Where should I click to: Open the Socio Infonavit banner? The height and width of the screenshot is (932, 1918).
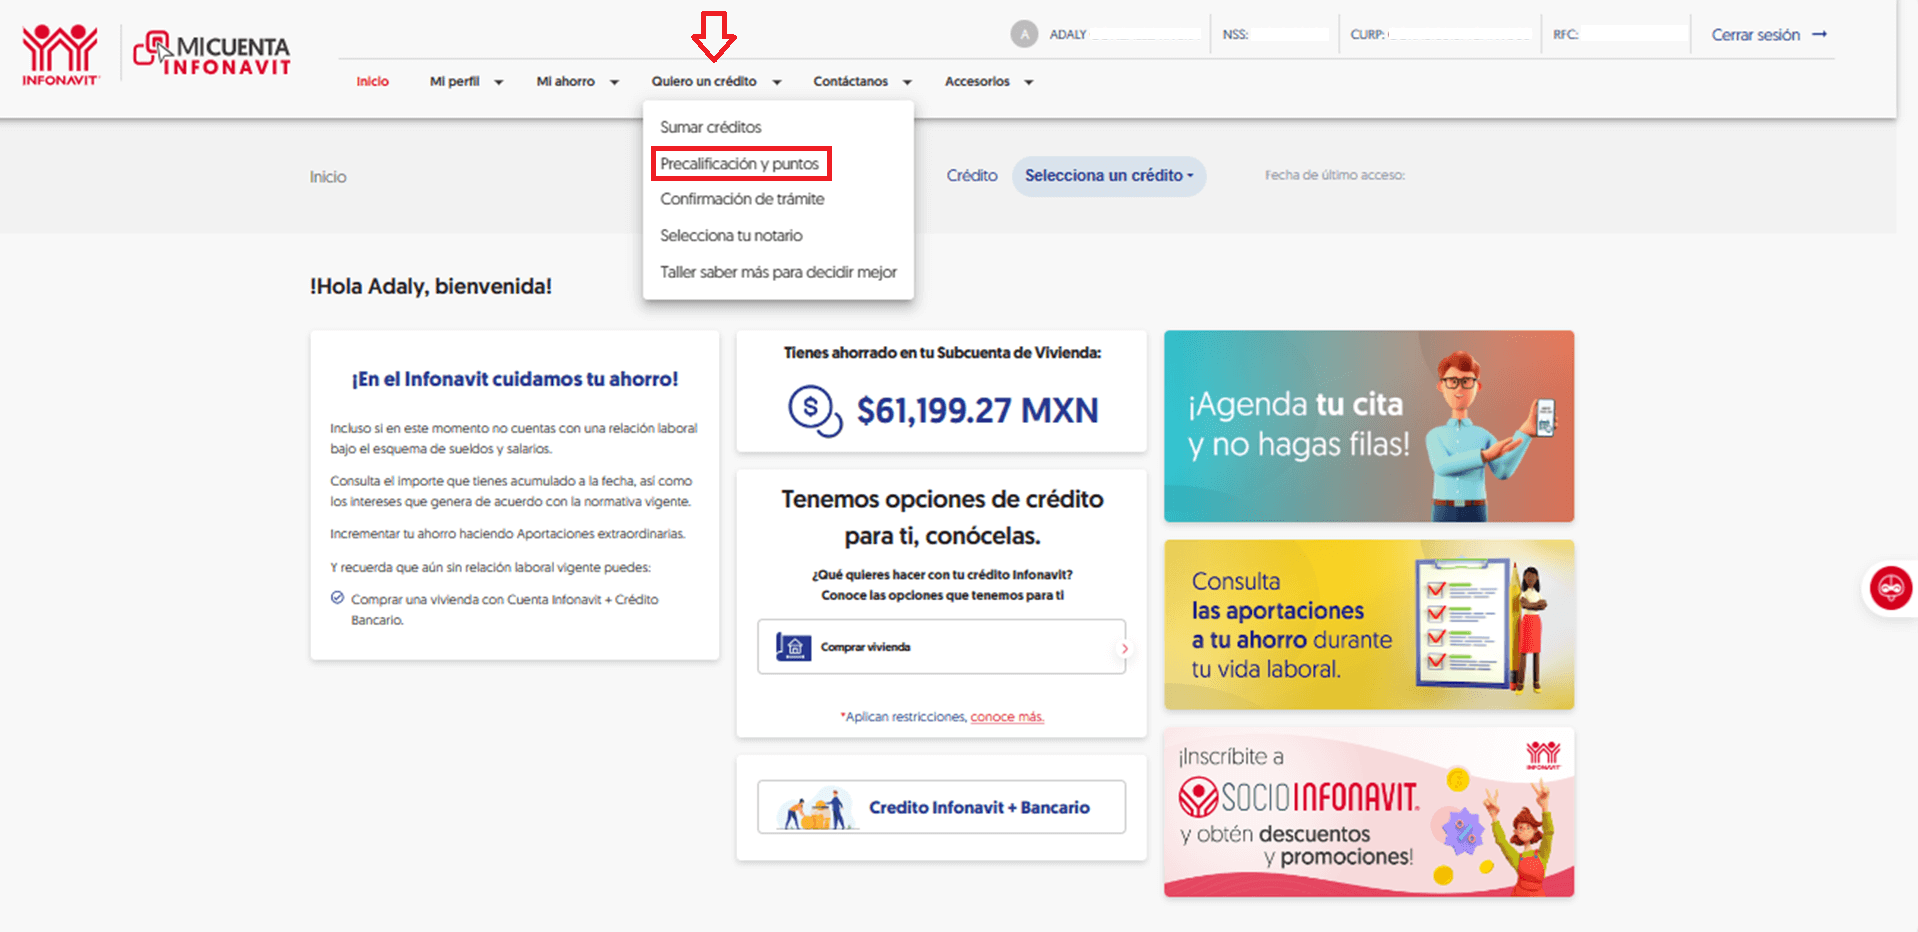tap(1369, 812)
